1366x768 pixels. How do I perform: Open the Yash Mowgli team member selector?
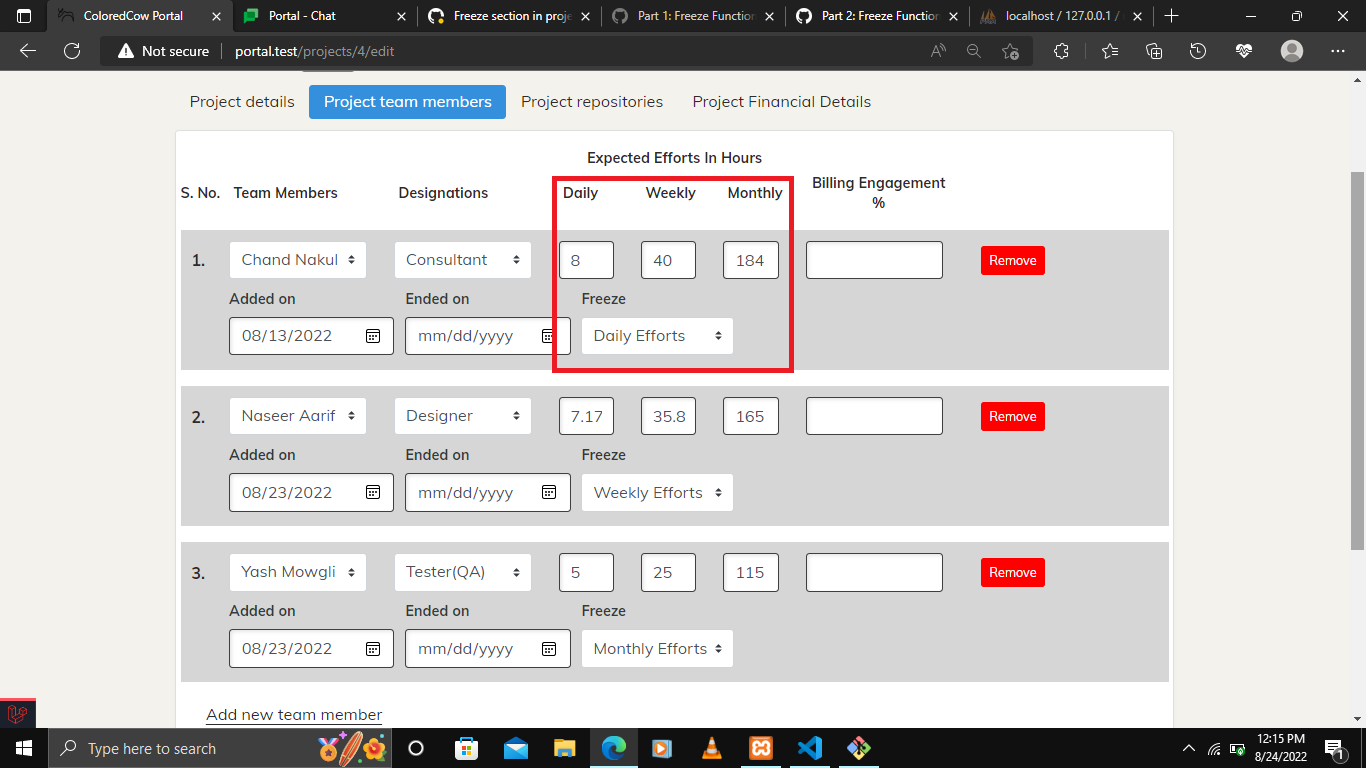pos(297,571)
